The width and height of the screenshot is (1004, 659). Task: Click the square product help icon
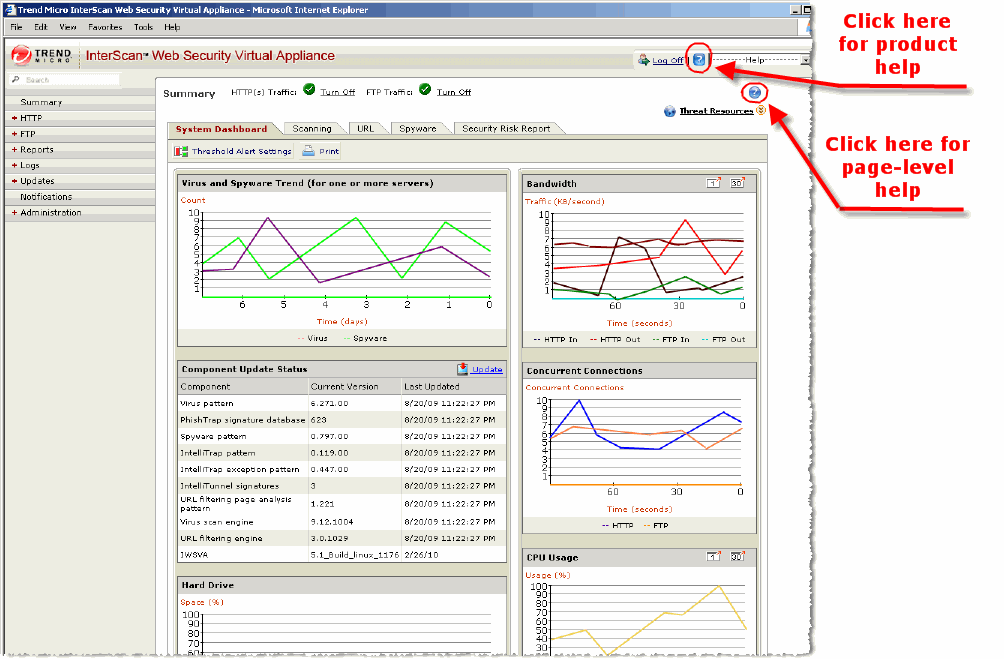(699, 60)
